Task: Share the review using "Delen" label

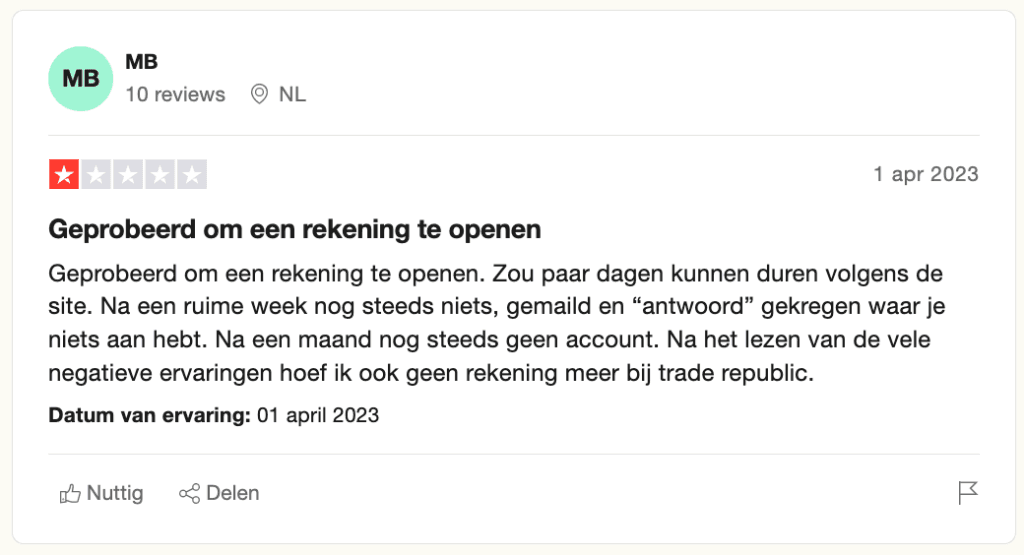Action: 232,494
